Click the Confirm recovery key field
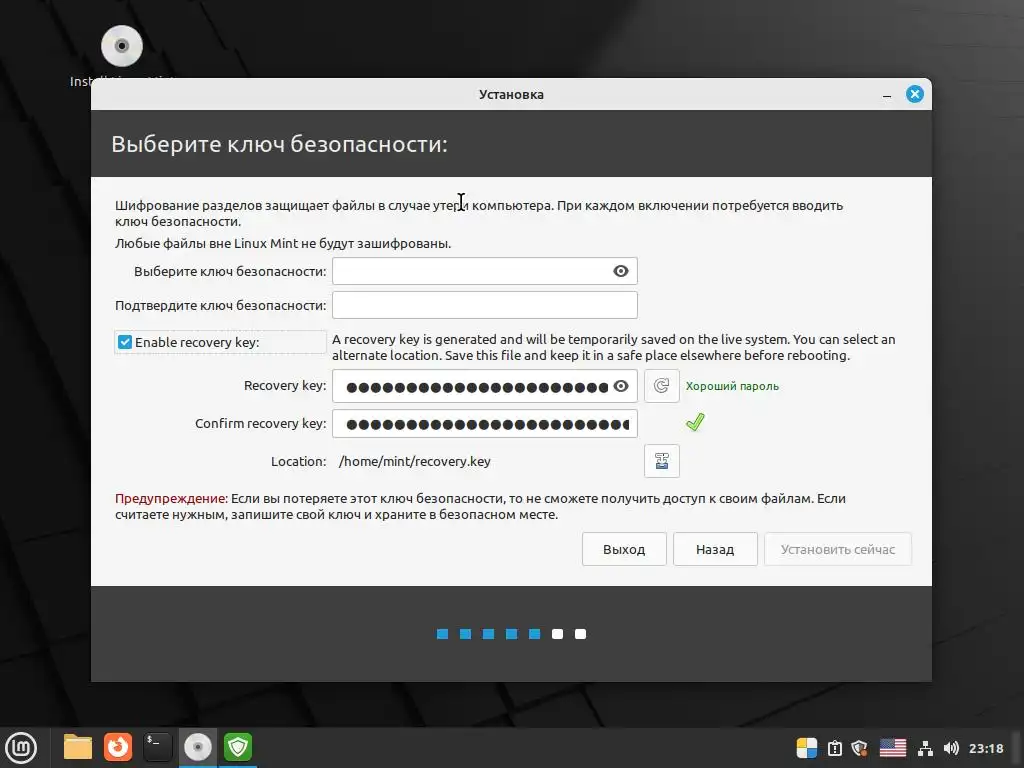Viewport: 1024px width, 768px height. [485, 424]
